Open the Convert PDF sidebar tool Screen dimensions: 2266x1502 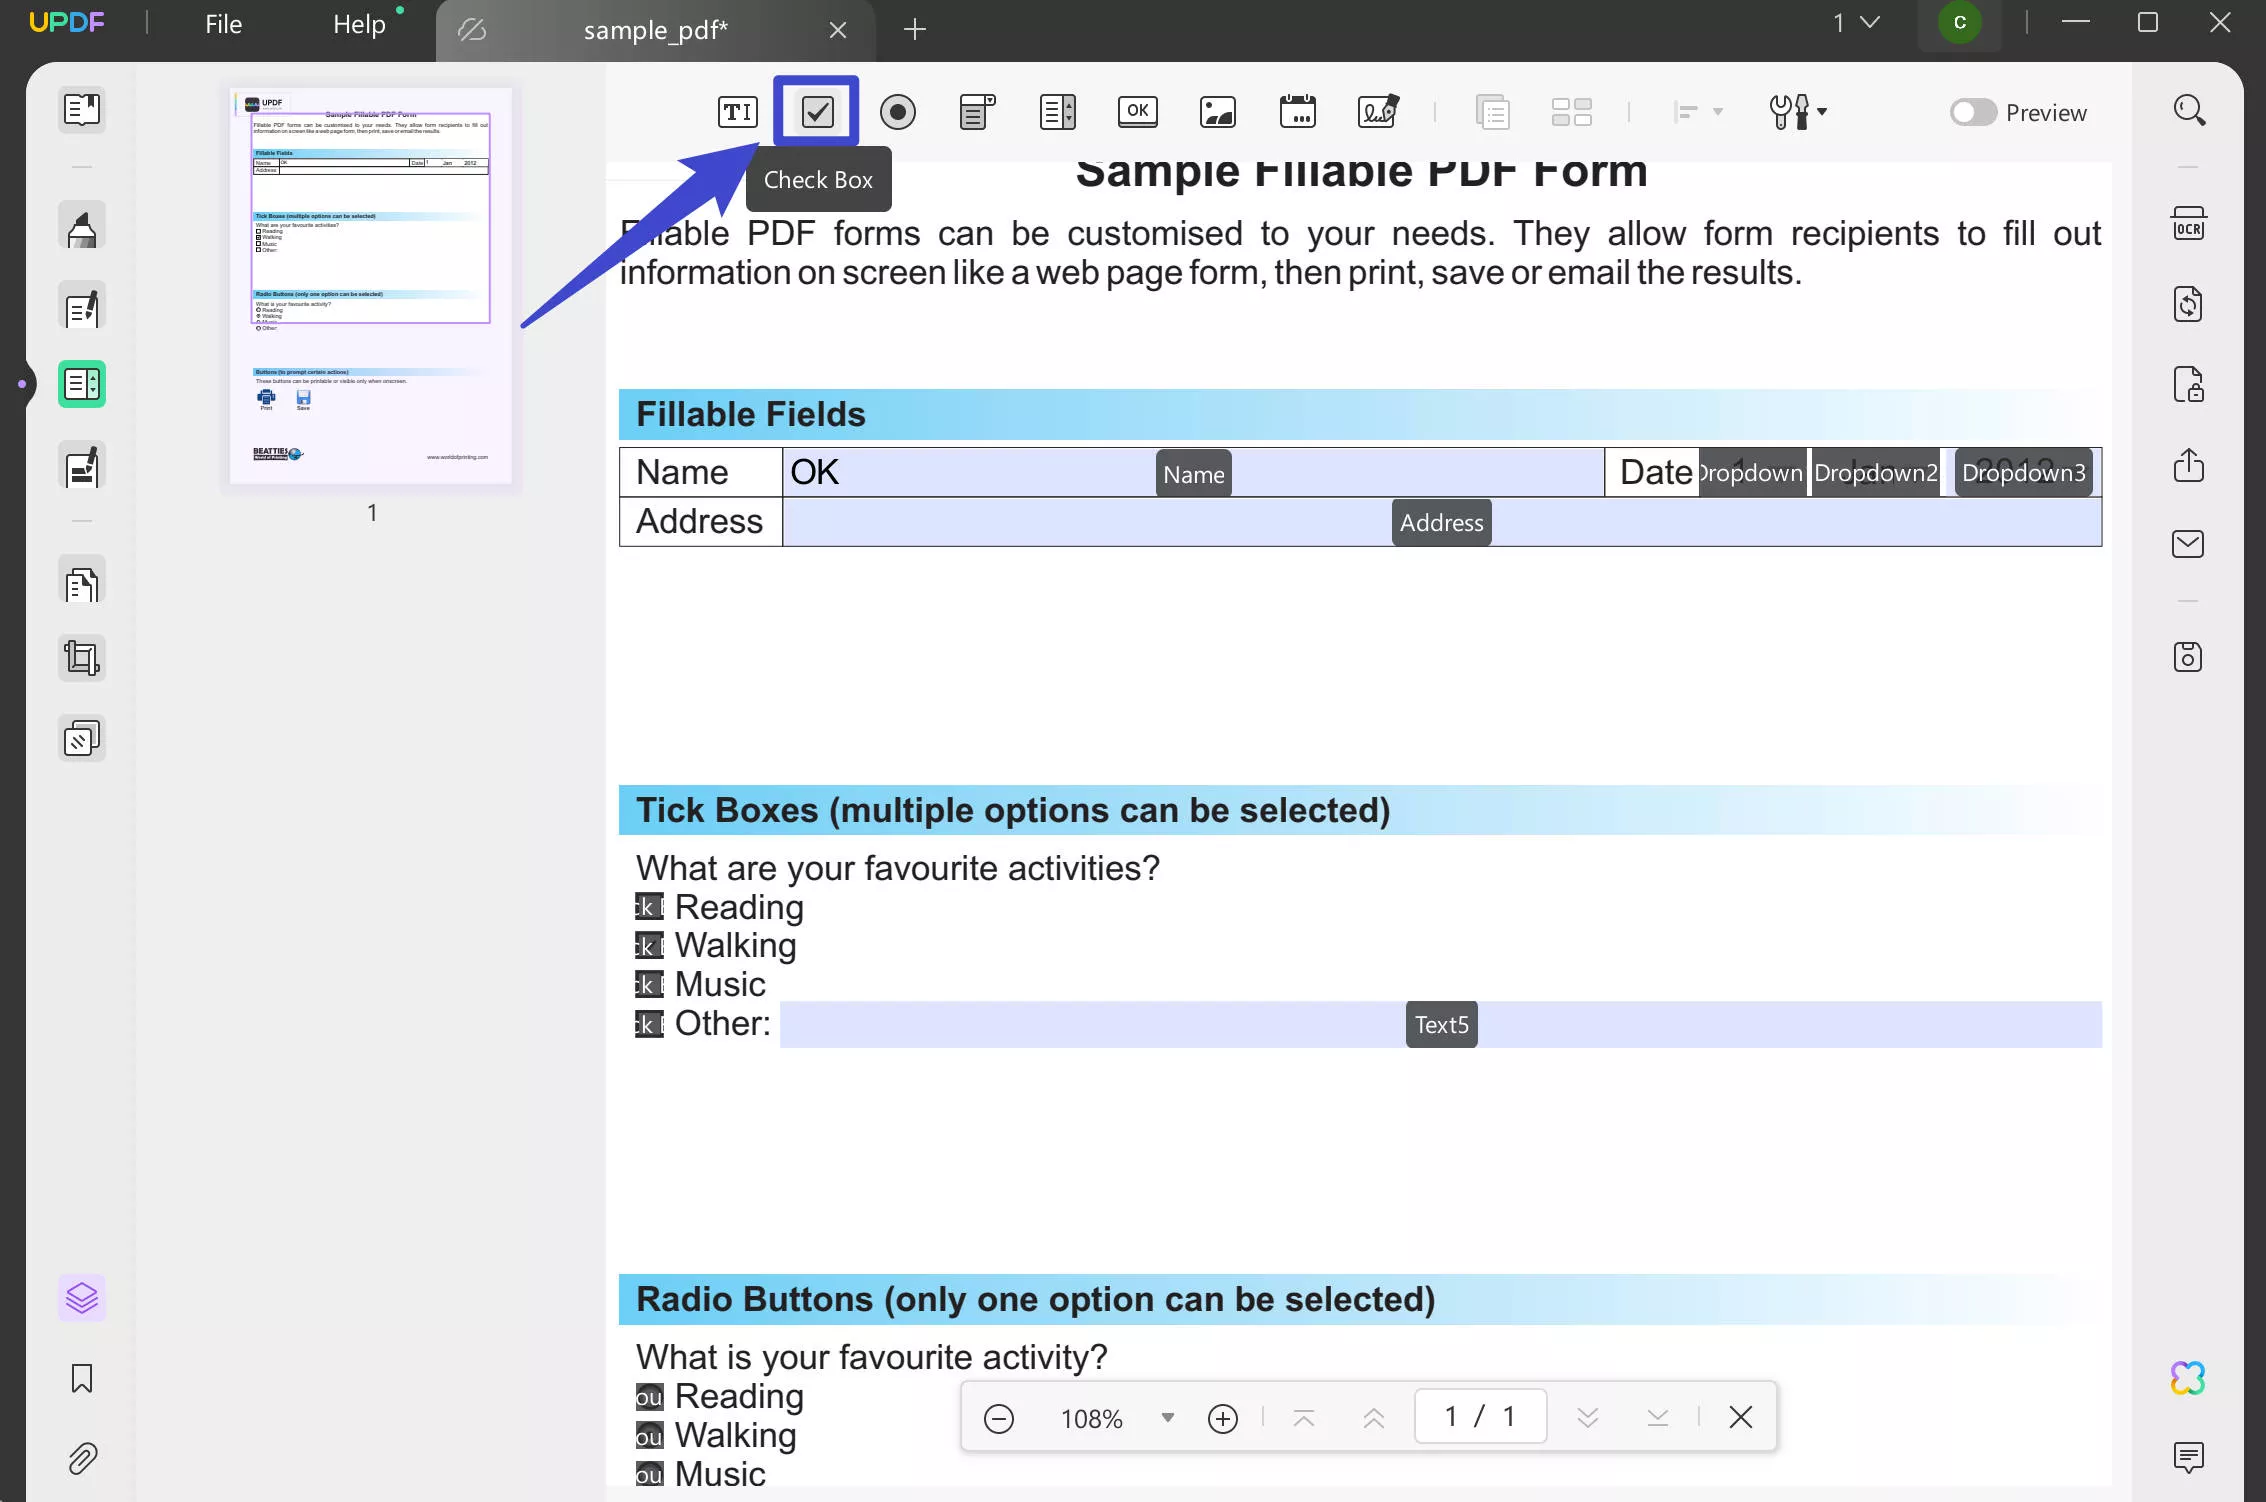point(2188,305)
